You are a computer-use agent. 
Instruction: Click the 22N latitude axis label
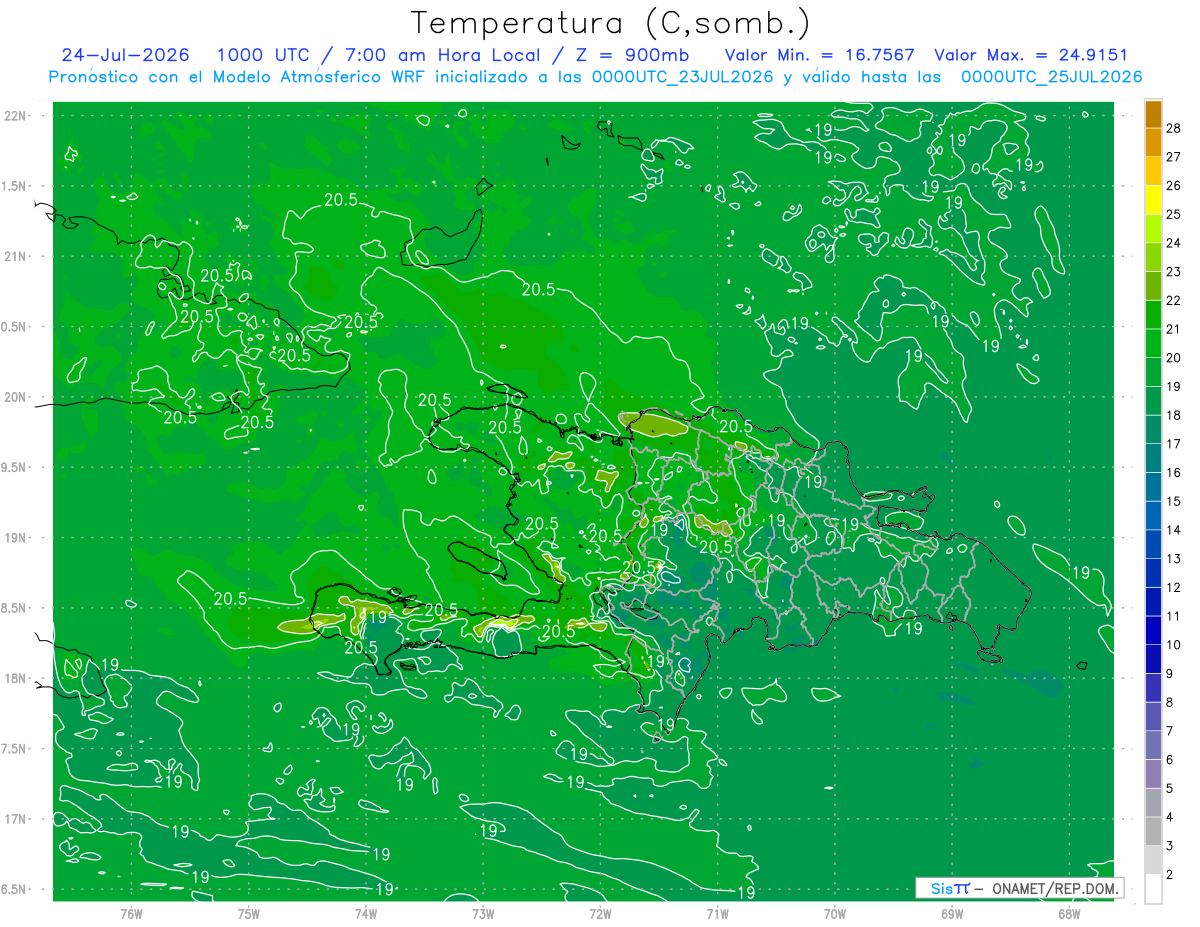tap(17, 116)
